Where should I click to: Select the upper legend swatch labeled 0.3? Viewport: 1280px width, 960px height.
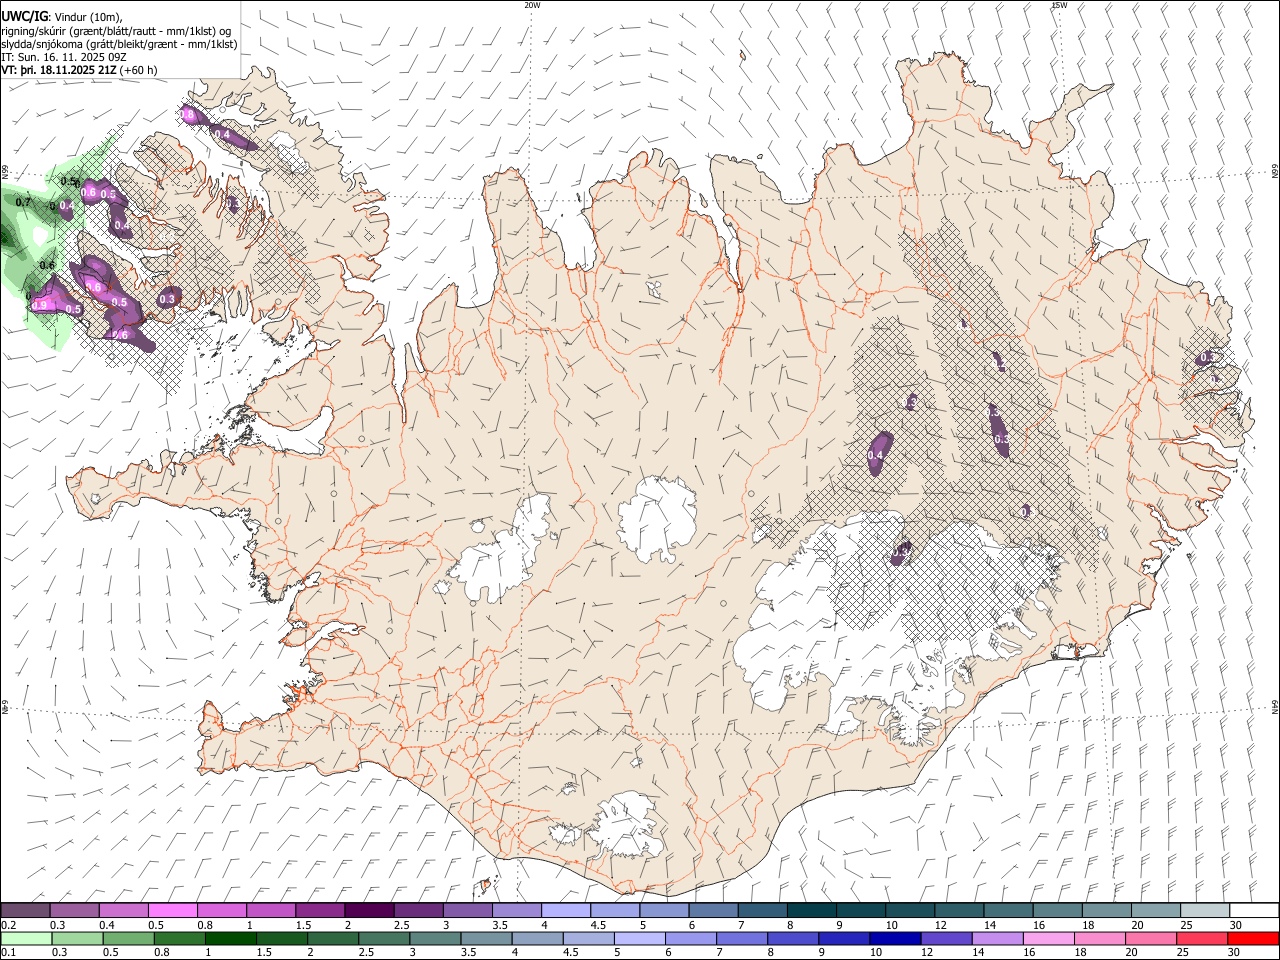75,910
